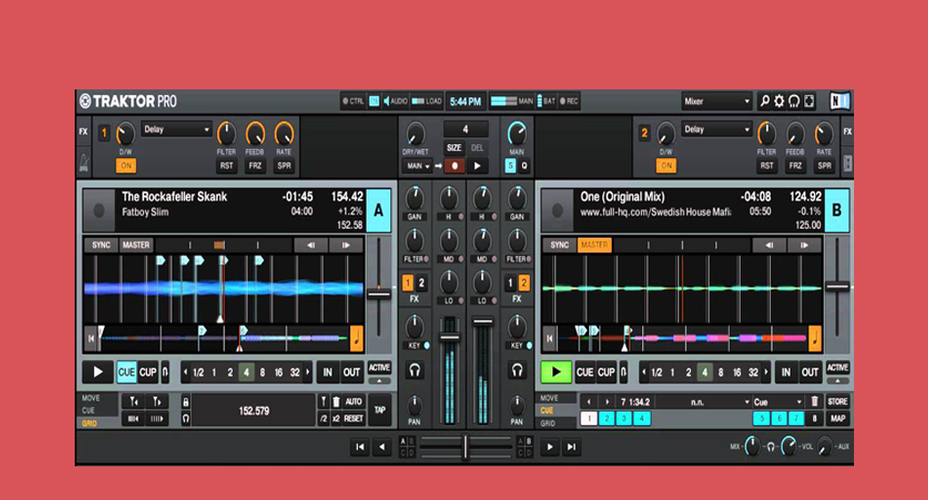
Task: Move Deck A grid left icon
Action: point(134,402)
